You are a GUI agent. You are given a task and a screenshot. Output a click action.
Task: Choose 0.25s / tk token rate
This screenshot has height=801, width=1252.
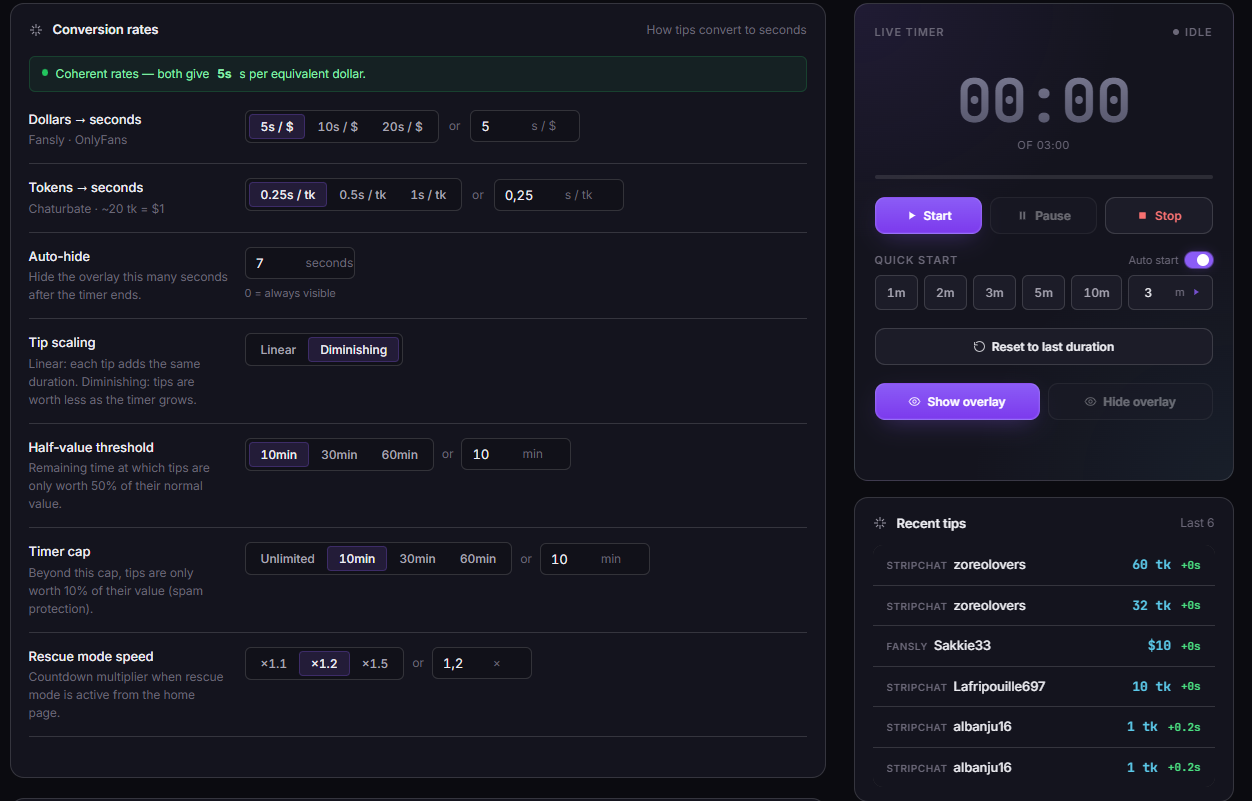pos(288,195)
